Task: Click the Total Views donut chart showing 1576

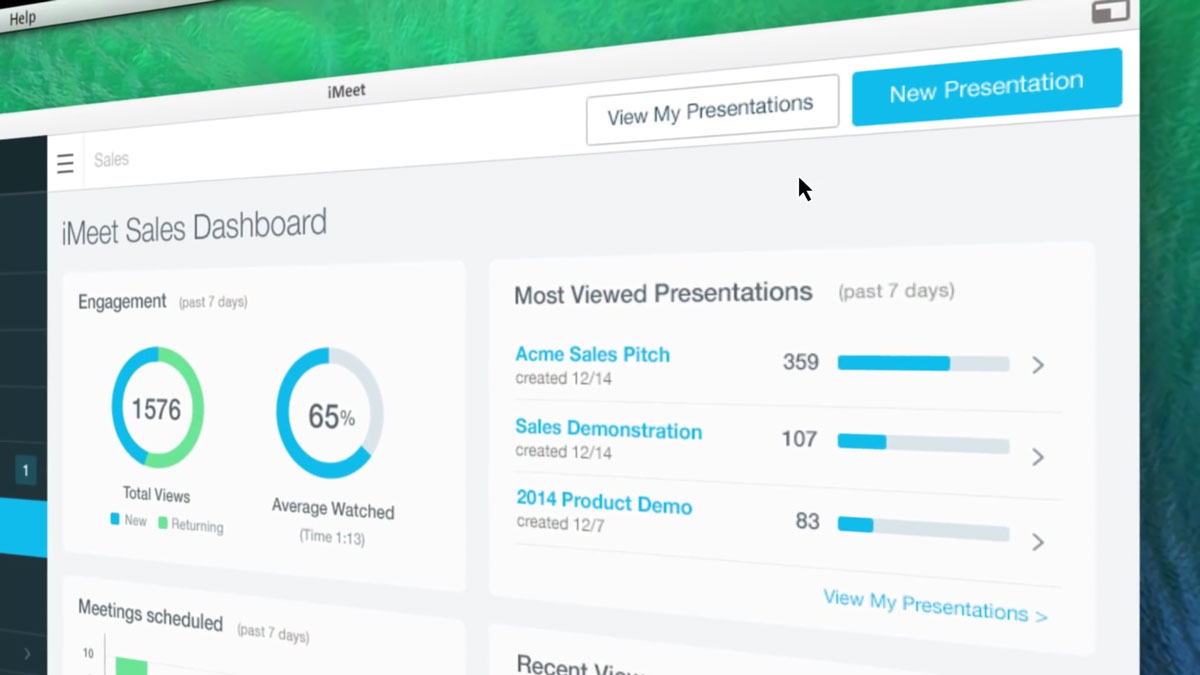Action: (x=157, y=407)
